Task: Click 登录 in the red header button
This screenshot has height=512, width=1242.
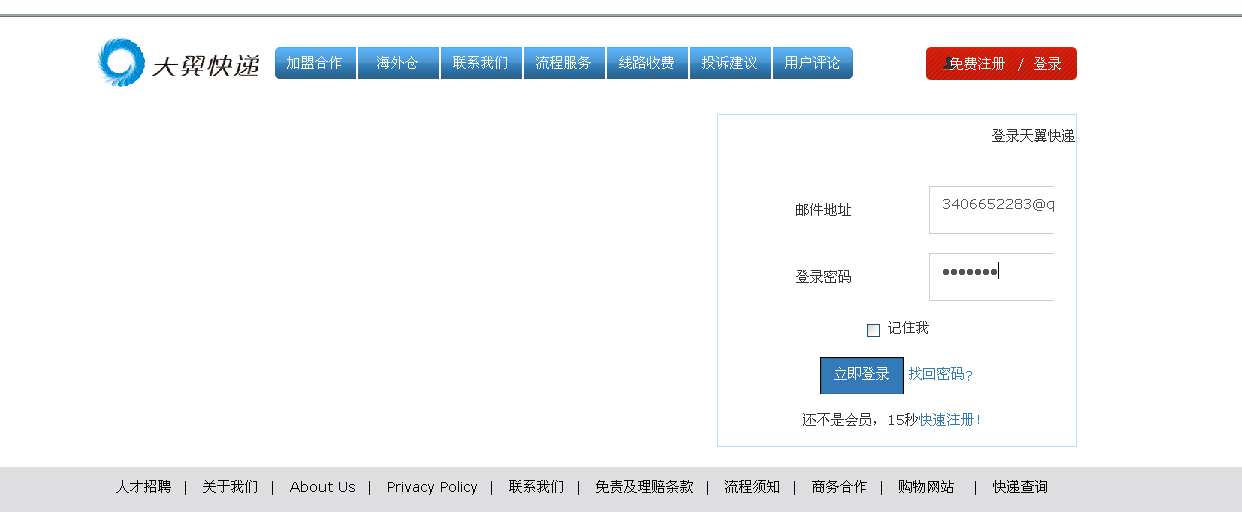Action: [x=1048, y=64]
